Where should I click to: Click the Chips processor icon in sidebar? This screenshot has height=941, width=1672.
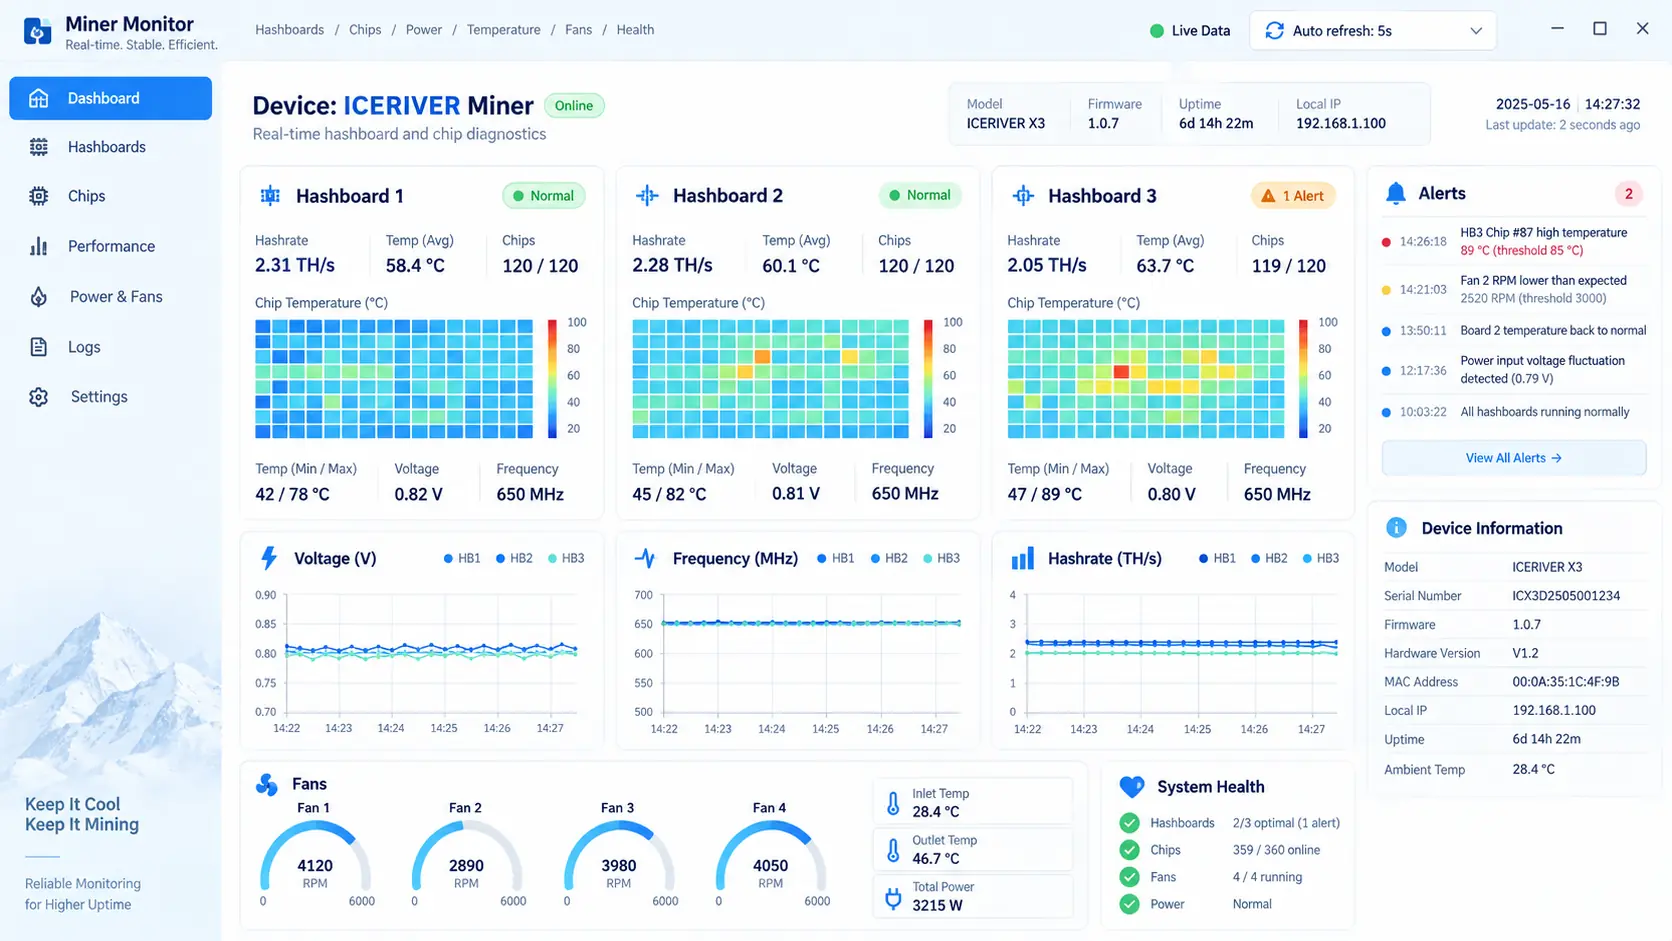tap(39, 196)
